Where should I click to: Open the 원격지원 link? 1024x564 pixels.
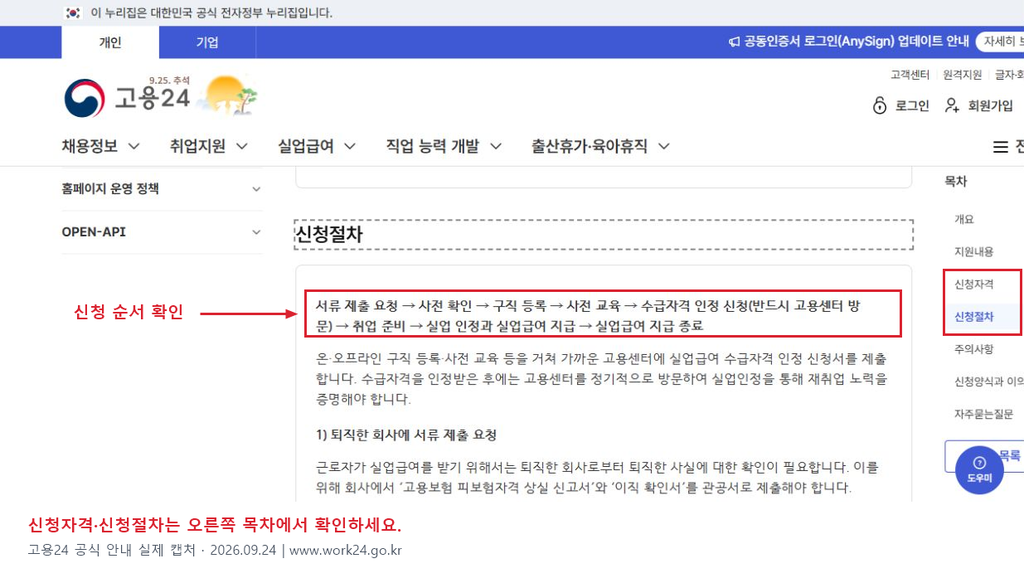coord(962,75)
